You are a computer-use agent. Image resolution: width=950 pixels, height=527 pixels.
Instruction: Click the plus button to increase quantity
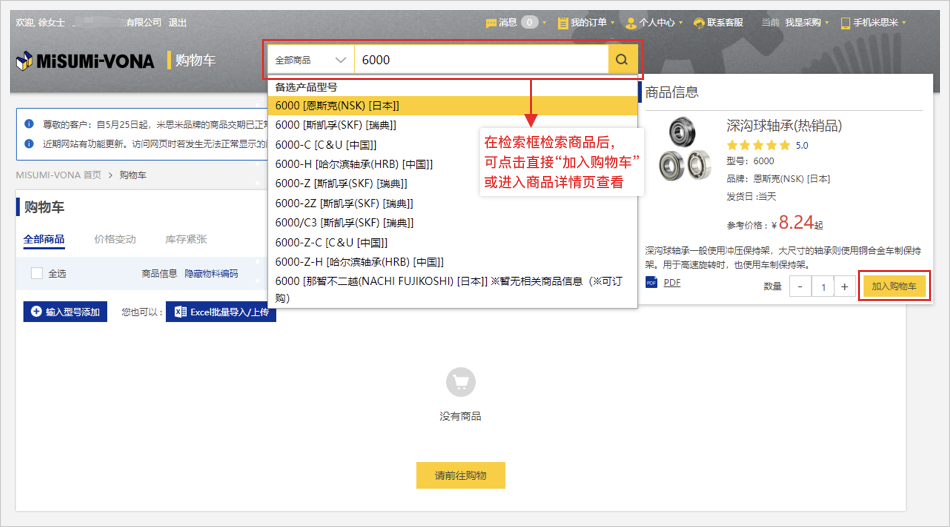pos(845,287)
